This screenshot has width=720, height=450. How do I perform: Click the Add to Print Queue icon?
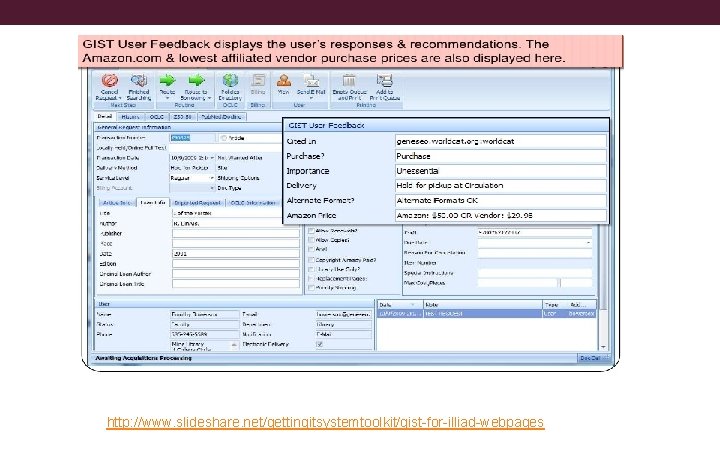tap(384, 81)
